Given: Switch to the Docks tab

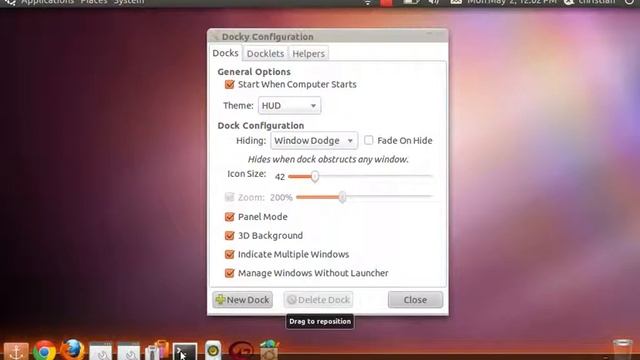Looking at the screenshot, I should 225,53.
